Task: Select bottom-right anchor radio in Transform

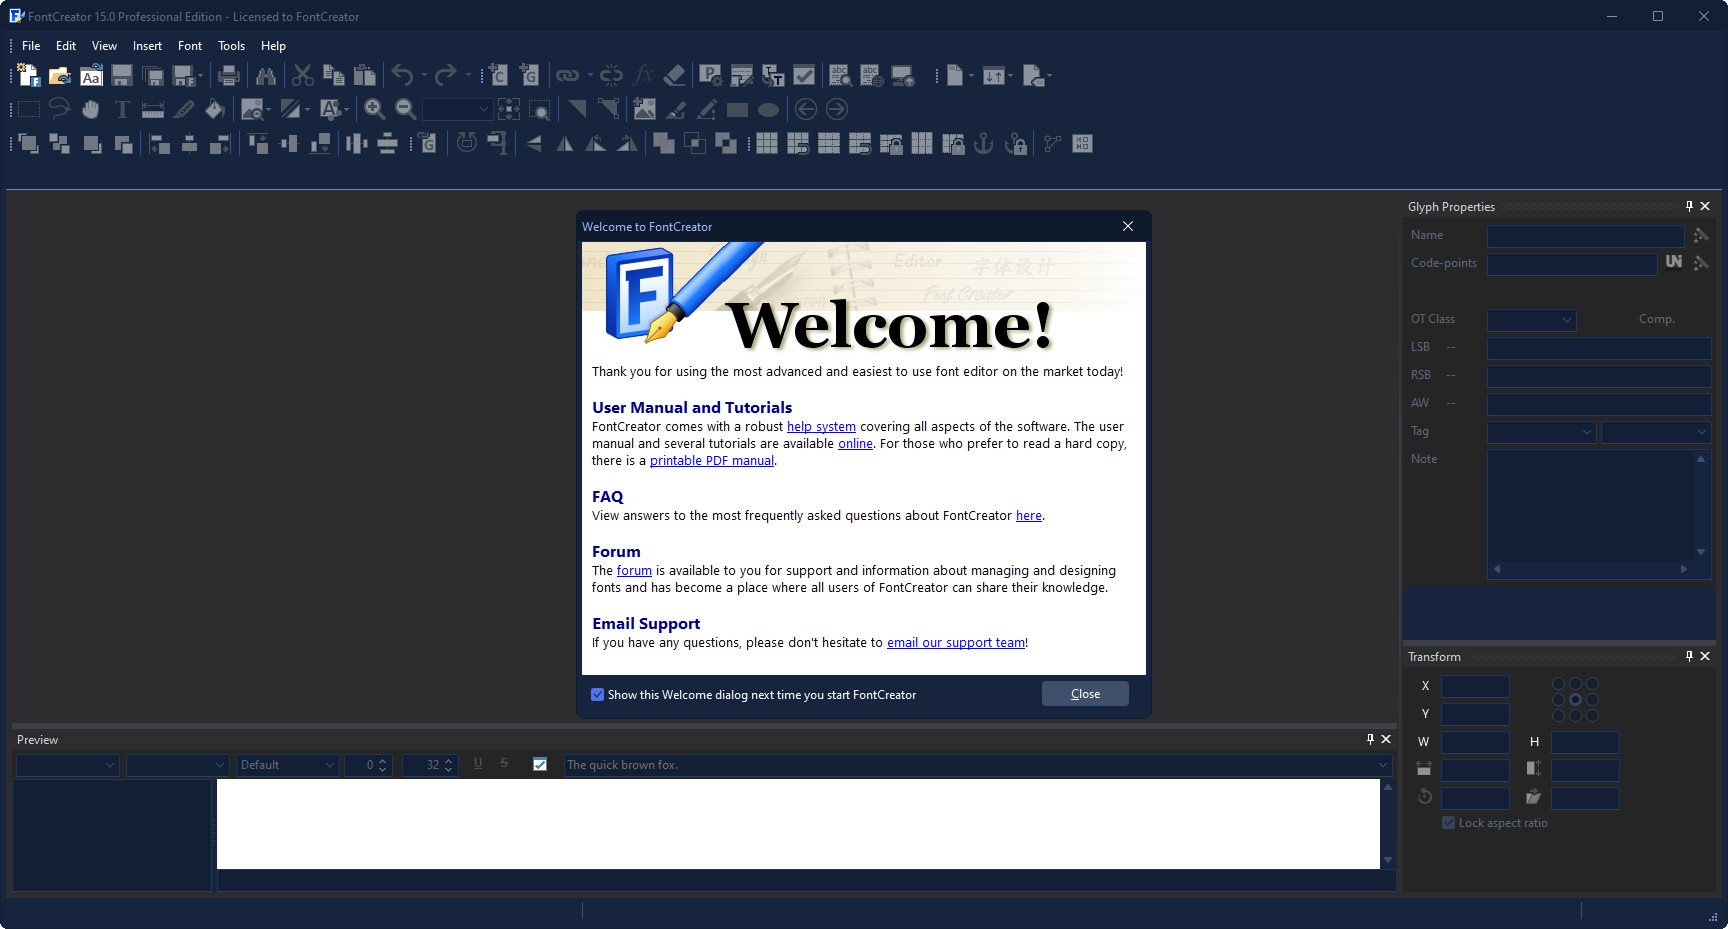Action: [1592, 716]
